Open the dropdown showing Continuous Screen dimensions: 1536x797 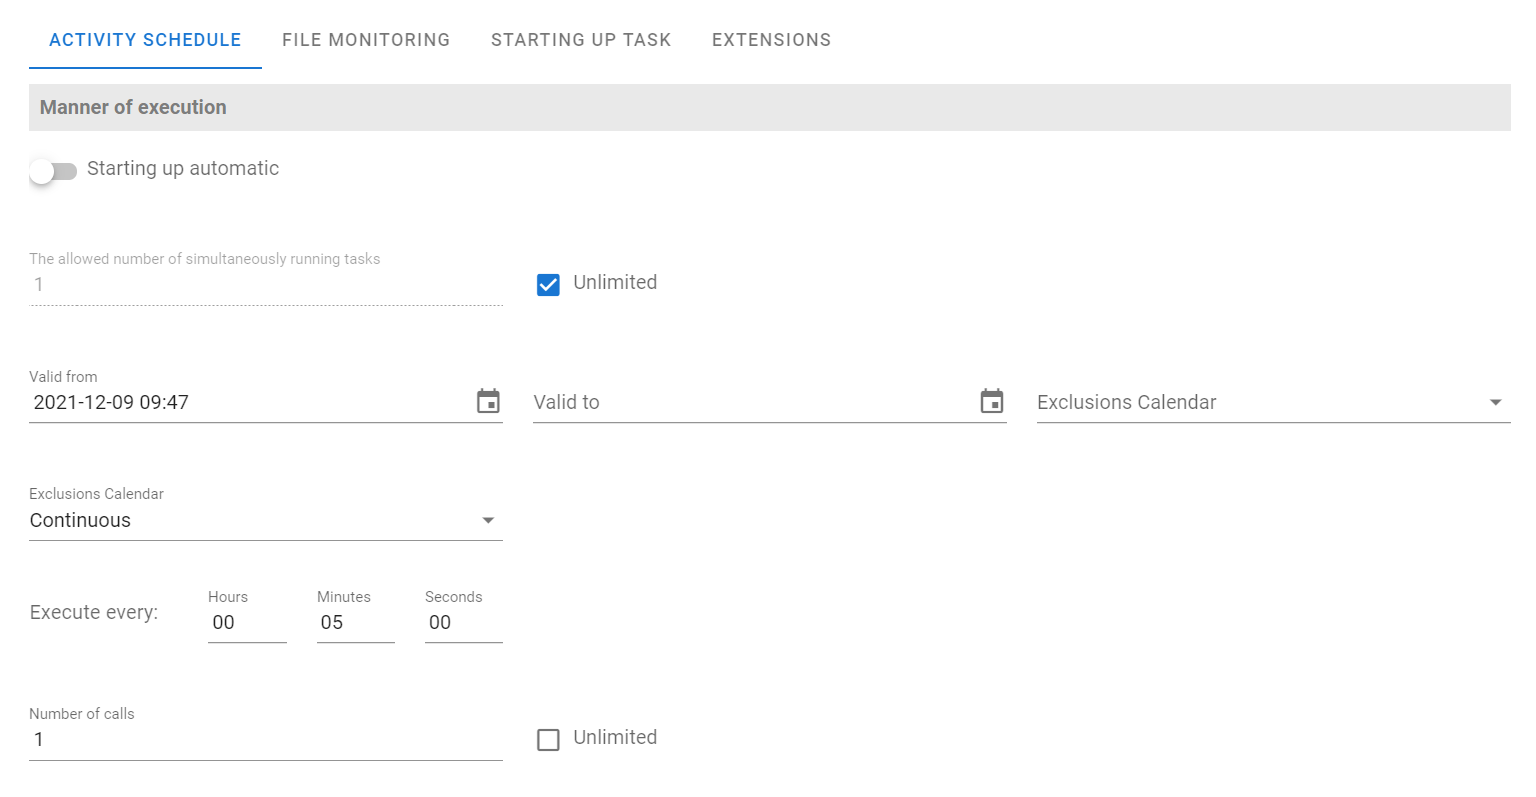point(266,520)
